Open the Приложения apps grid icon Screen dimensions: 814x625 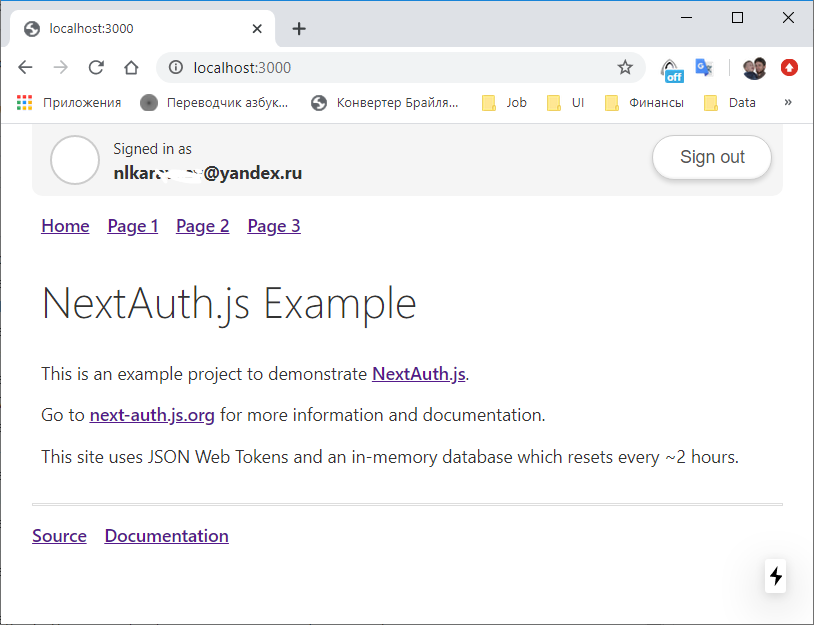(24, 103)
